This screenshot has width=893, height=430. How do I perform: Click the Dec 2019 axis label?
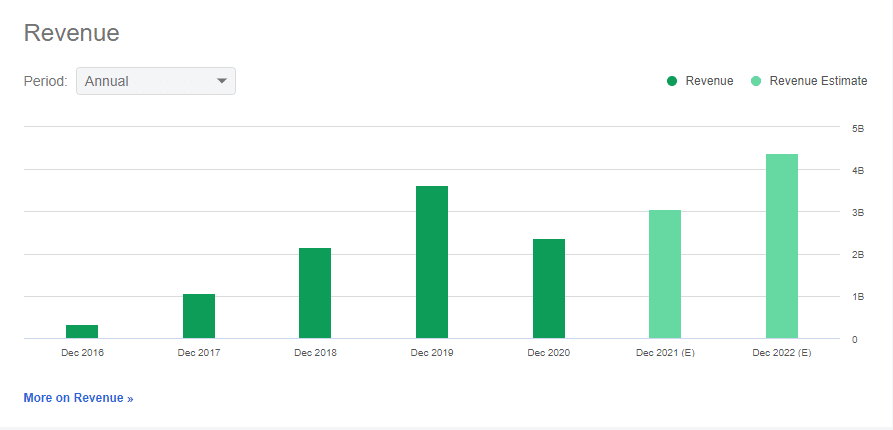click(x=432, y=353)
